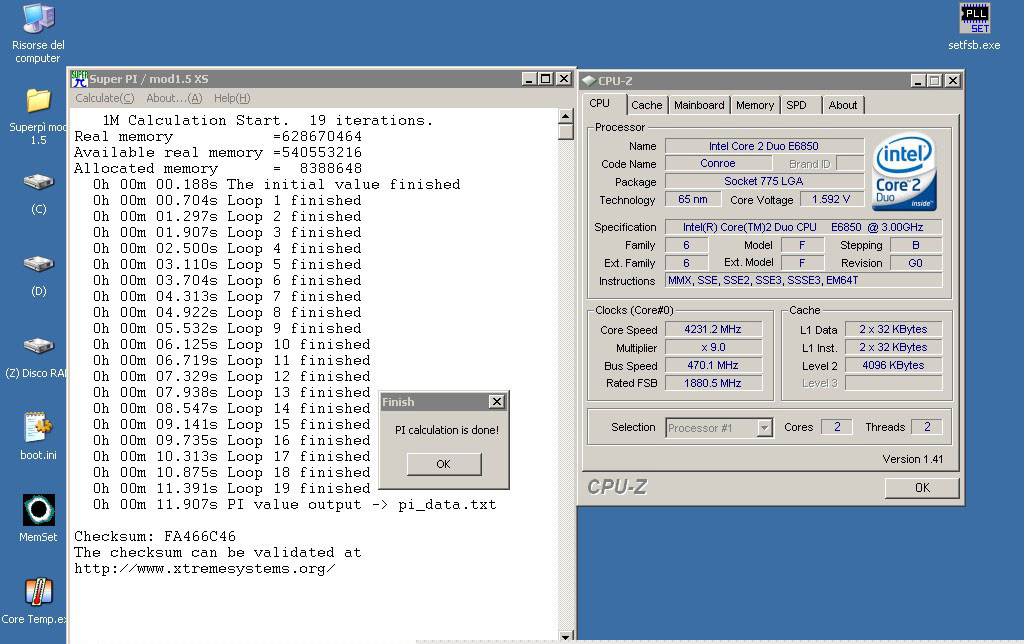Minimize the Super PI window
1024x644 pixels.
click(x=530, y=79)
